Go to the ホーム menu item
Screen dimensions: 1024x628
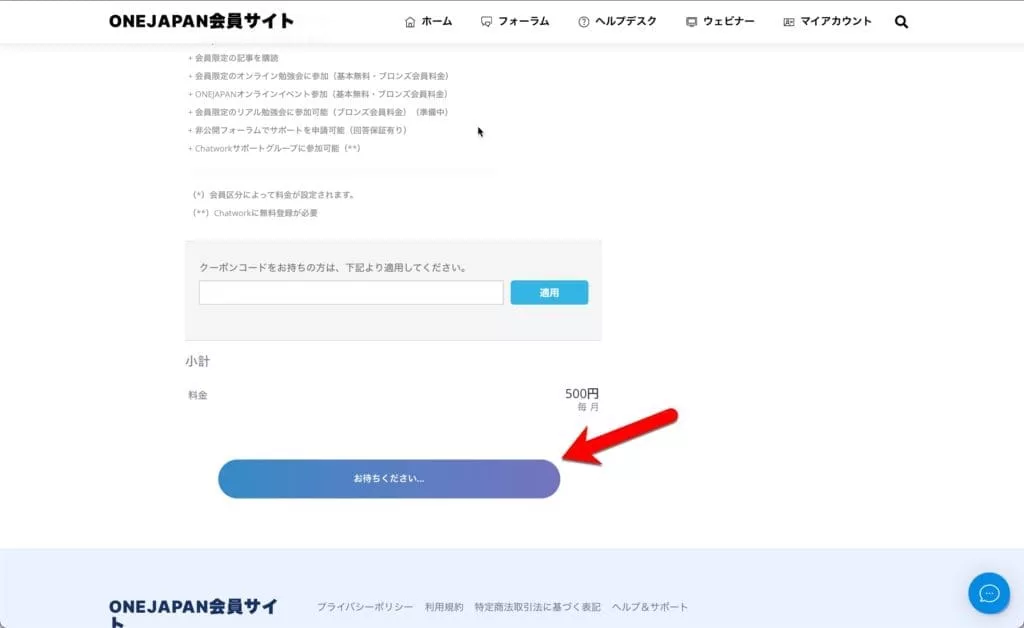[x=437, y=21]
